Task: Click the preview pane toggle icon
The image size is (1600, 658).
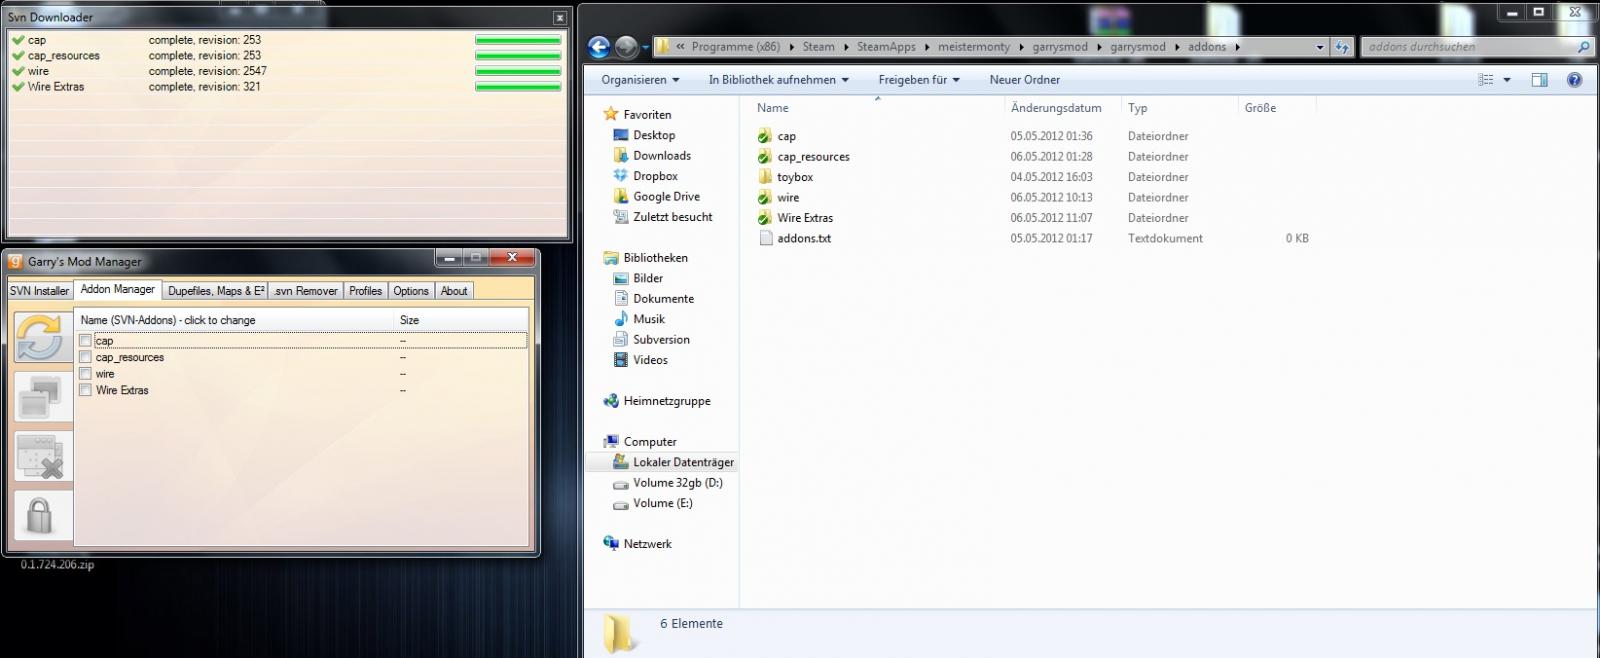Action: tap(1539, 80)
